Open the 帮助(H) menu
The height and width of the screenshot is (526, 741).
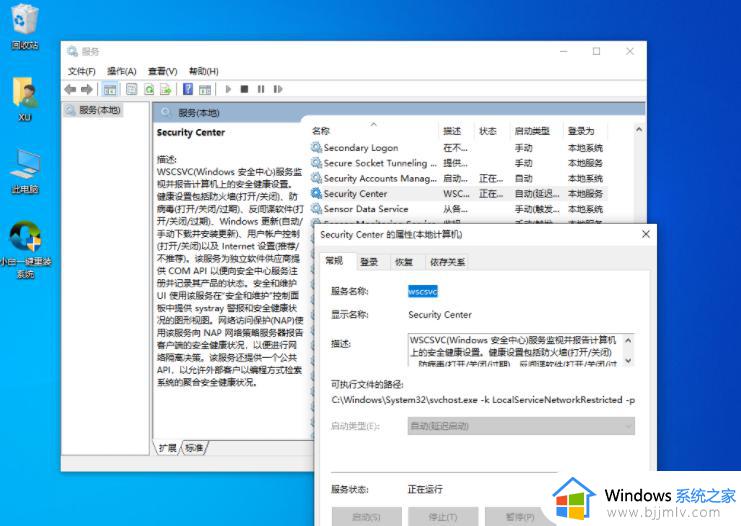point(204,71)
